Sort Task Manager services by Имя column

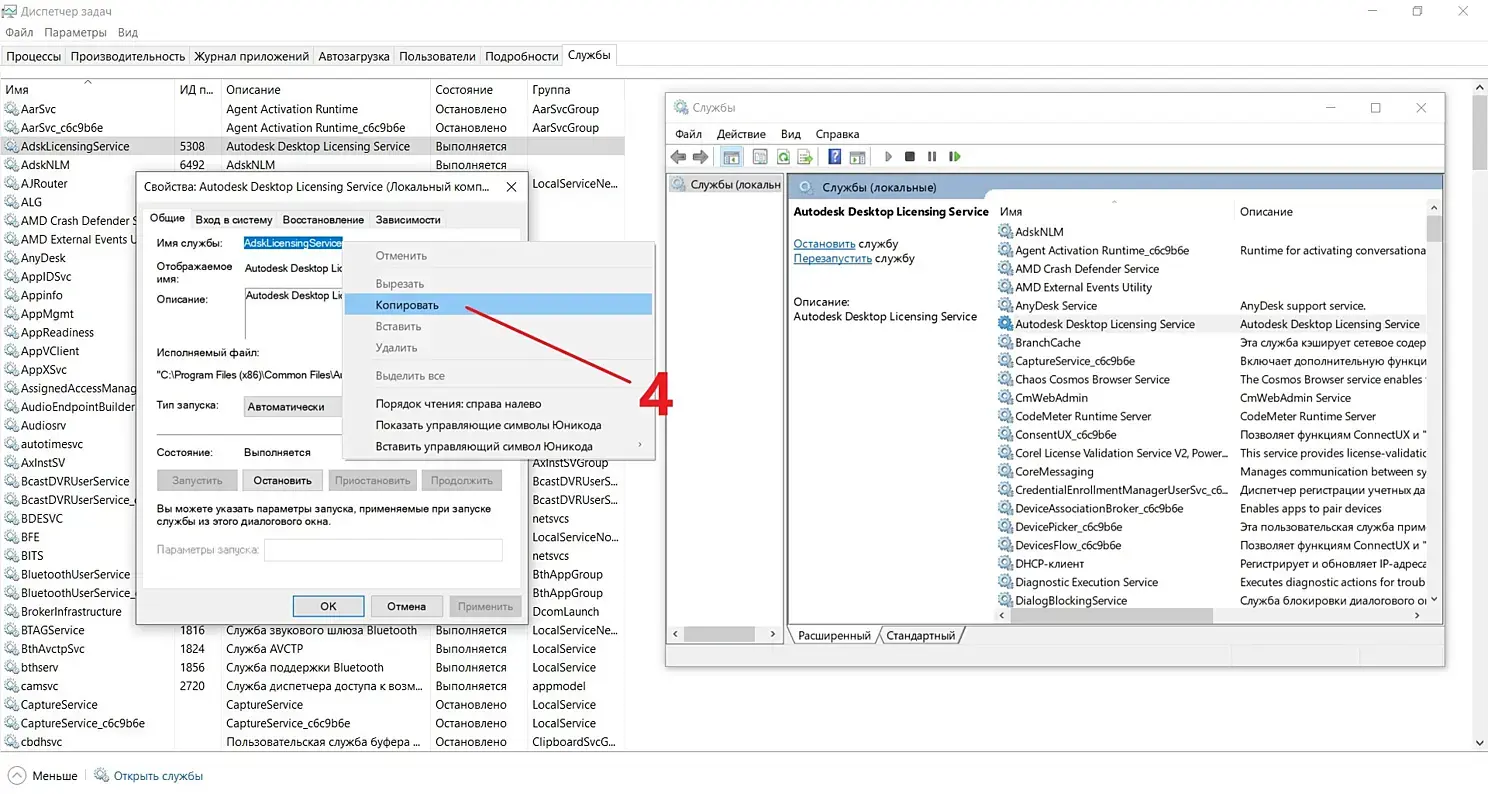click(x=88, y=90)
